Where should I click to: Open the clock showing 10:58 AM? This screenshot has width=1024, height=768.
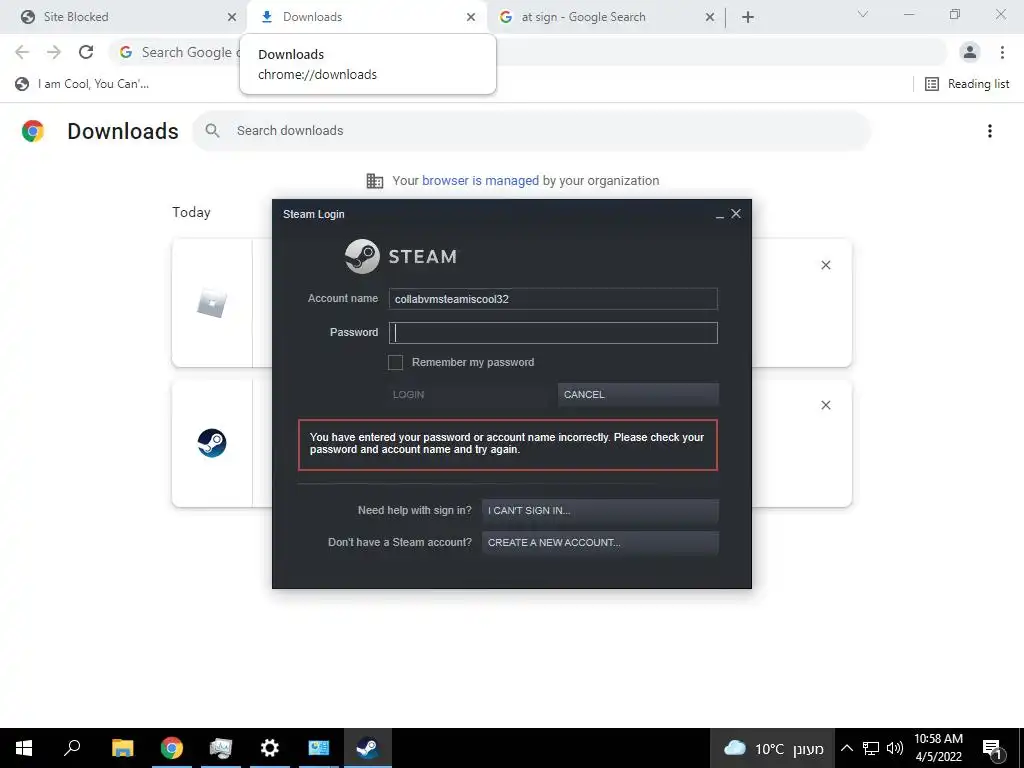pyautogui.click(x=938, y=748)
